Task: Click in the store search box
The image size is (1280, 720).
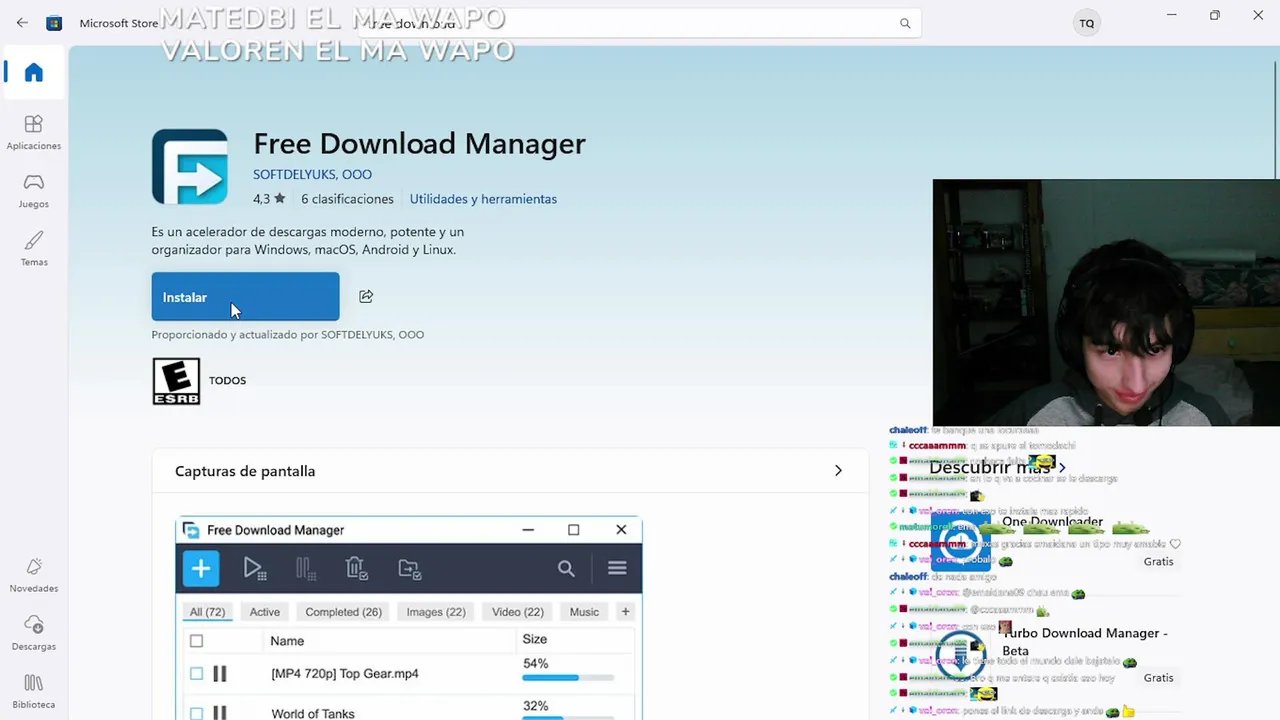Action: tap(640, 23)
